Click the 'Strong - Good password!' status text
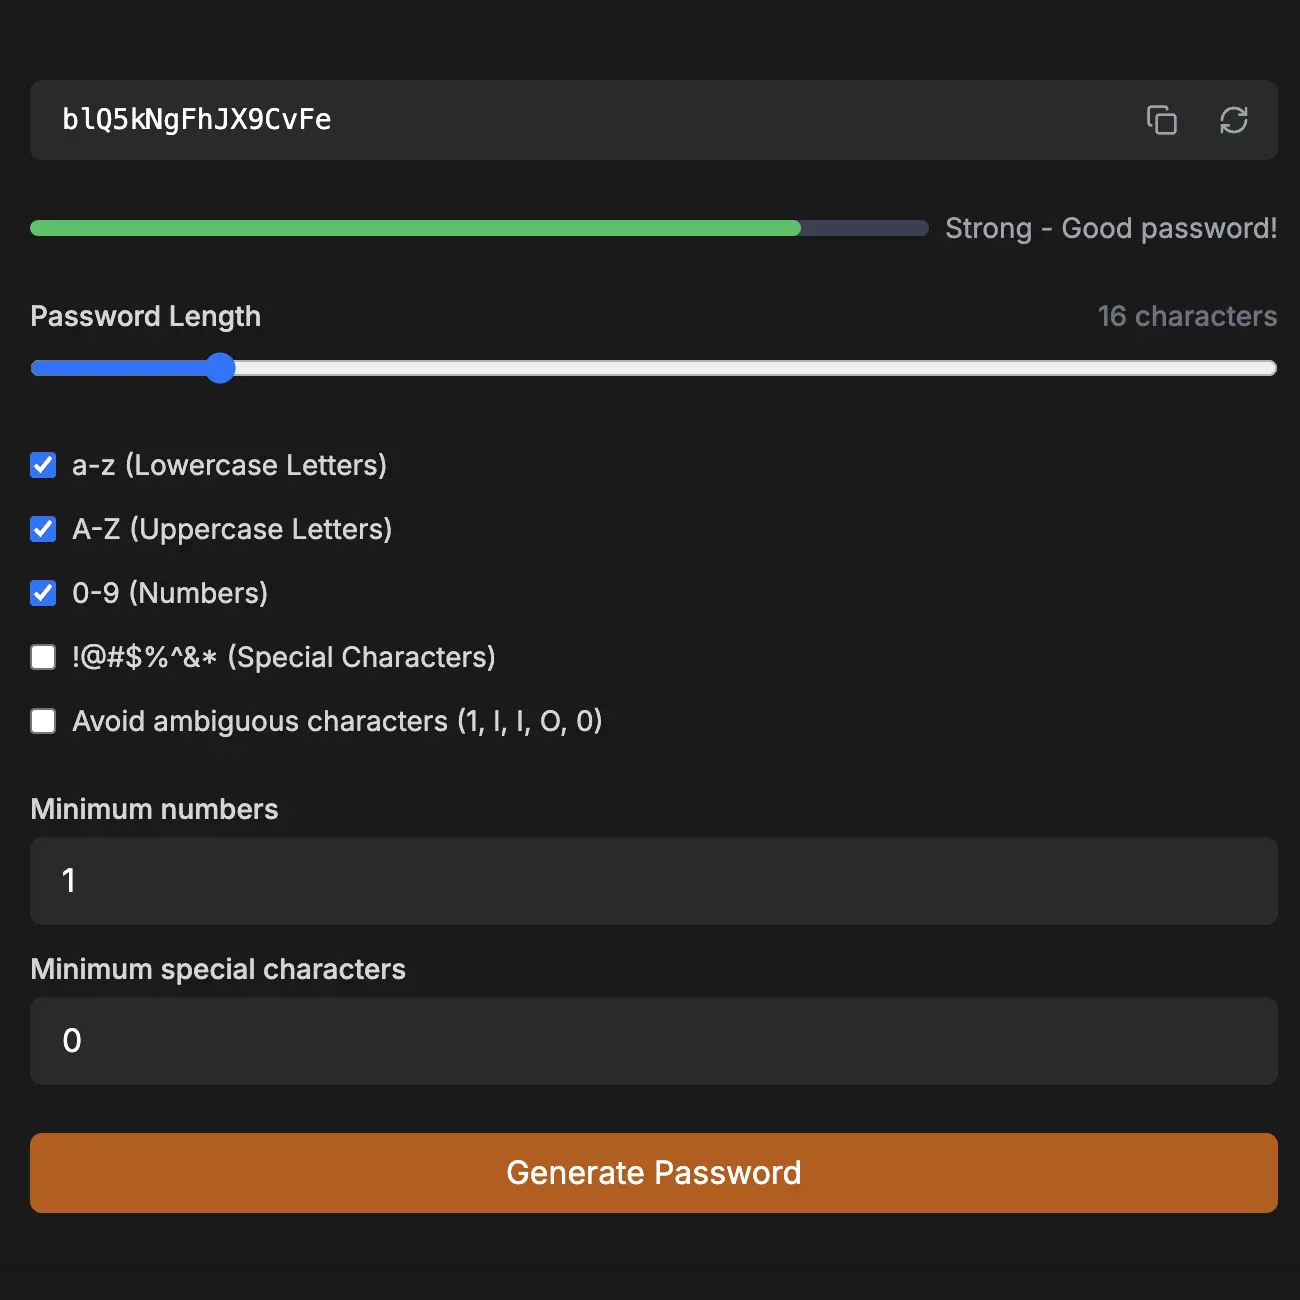This screenshot has height=1300, width=1300. click(1111, 228)
